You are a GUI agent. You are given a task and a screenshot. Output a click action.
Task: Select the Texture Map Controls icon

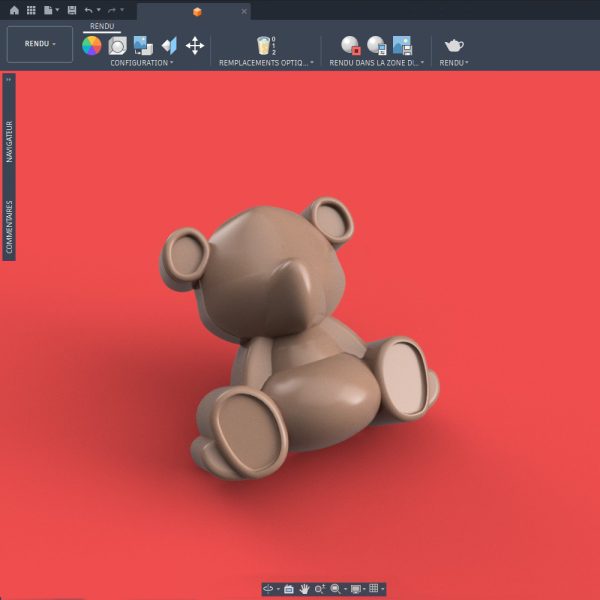pyautogui.click(x=169, y=46)
